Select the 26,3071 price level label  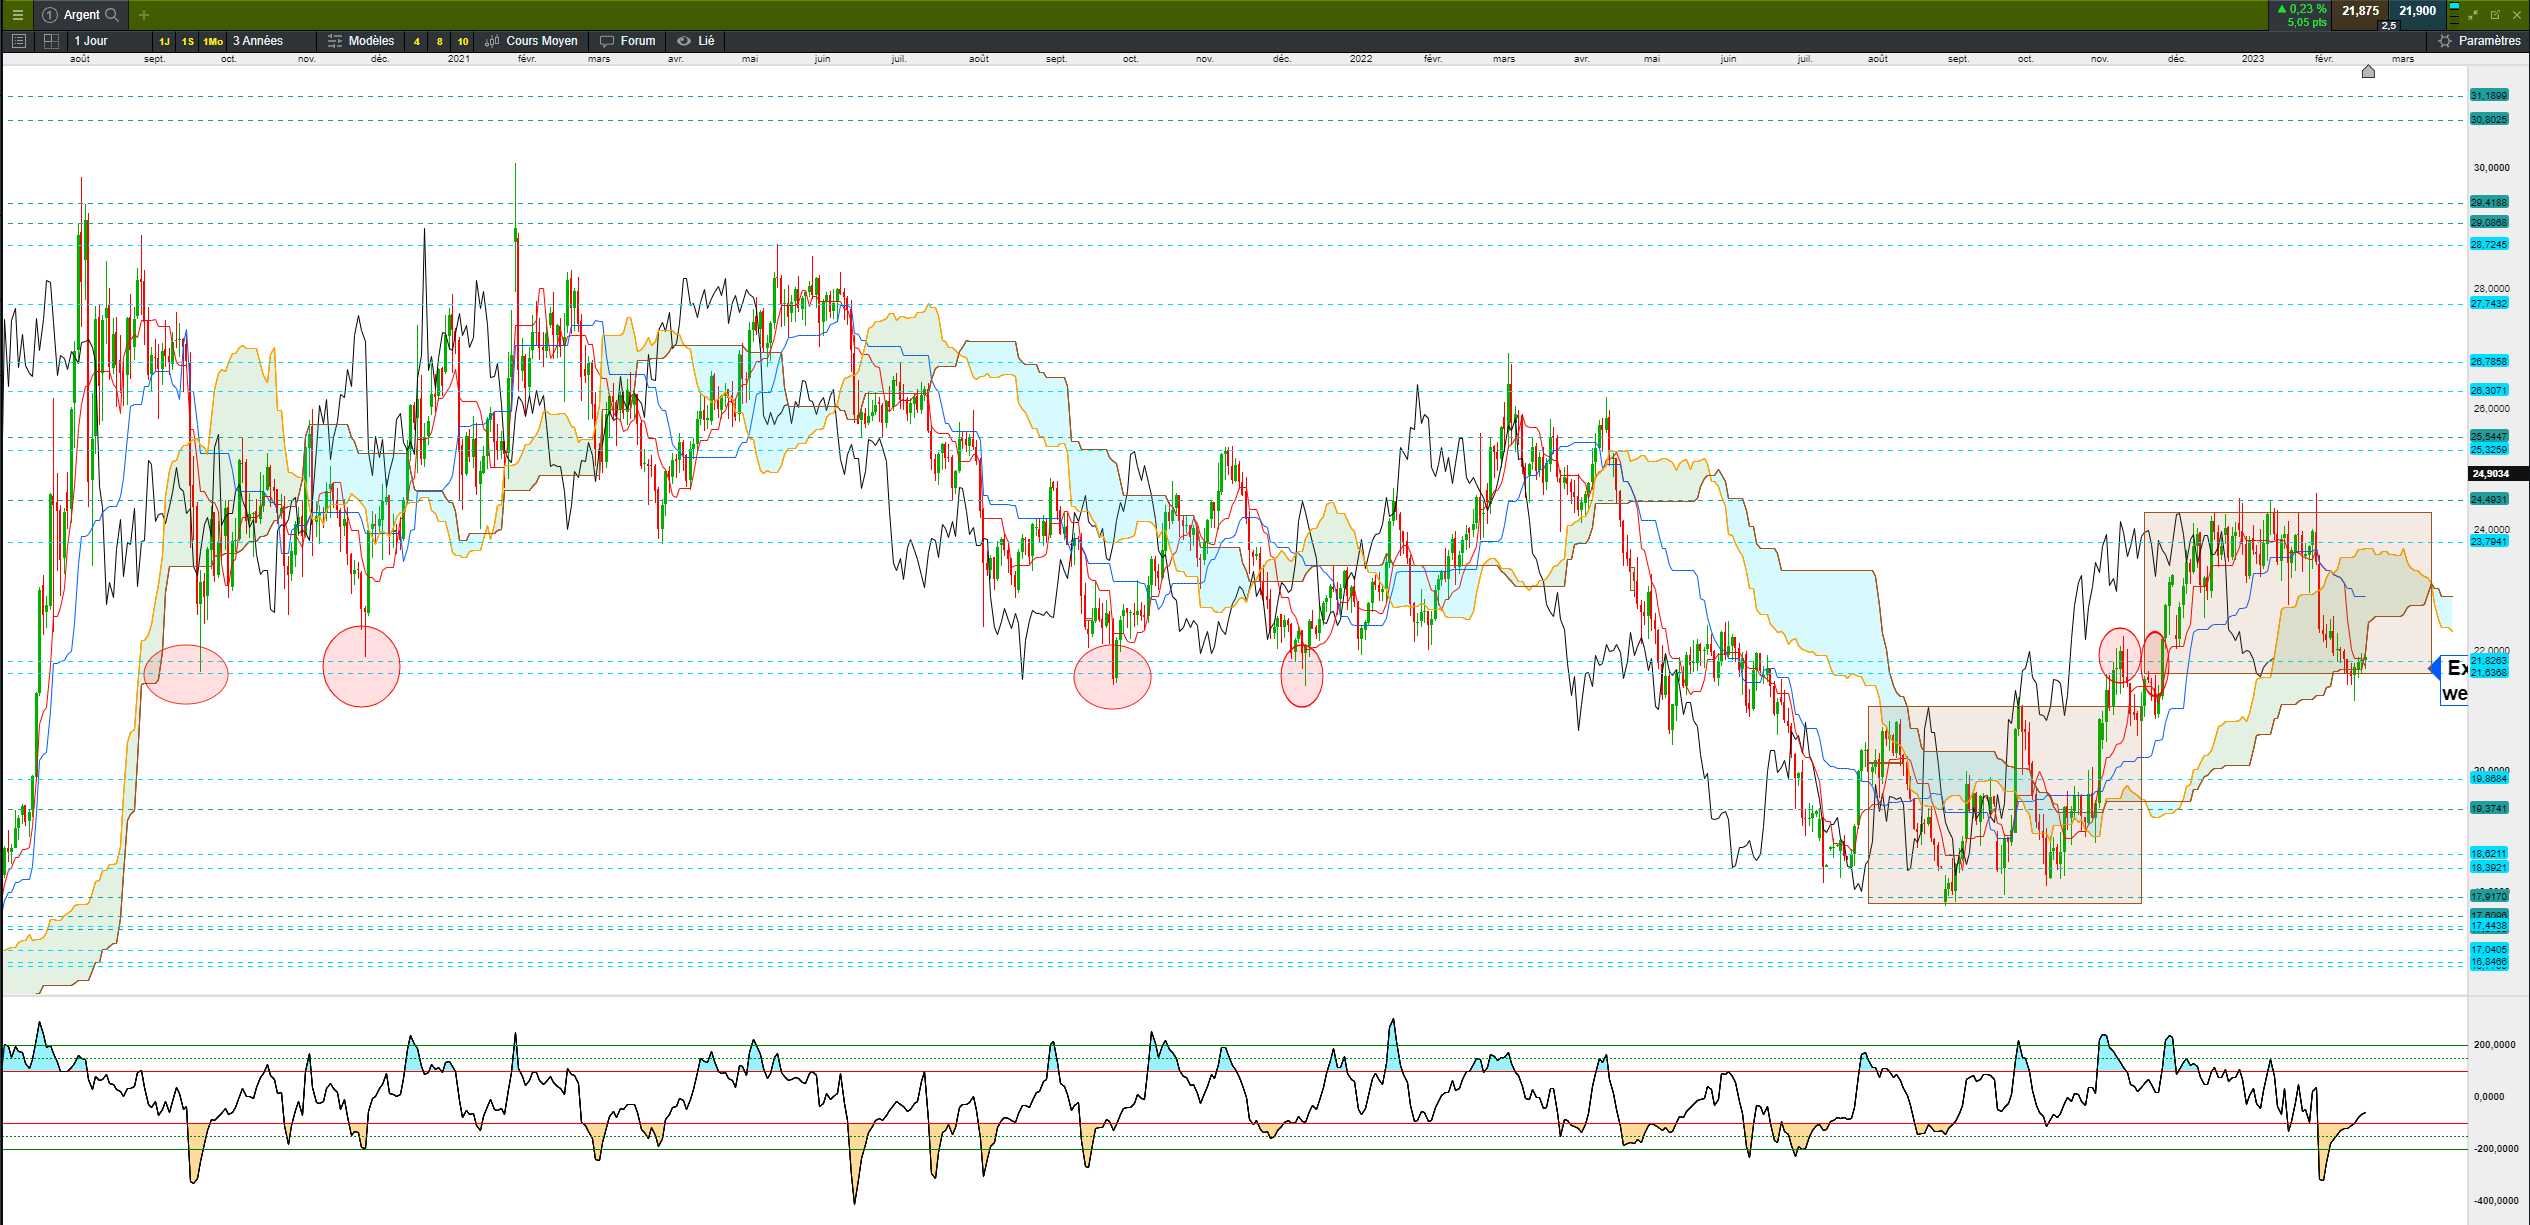[x=2489, y=391]
